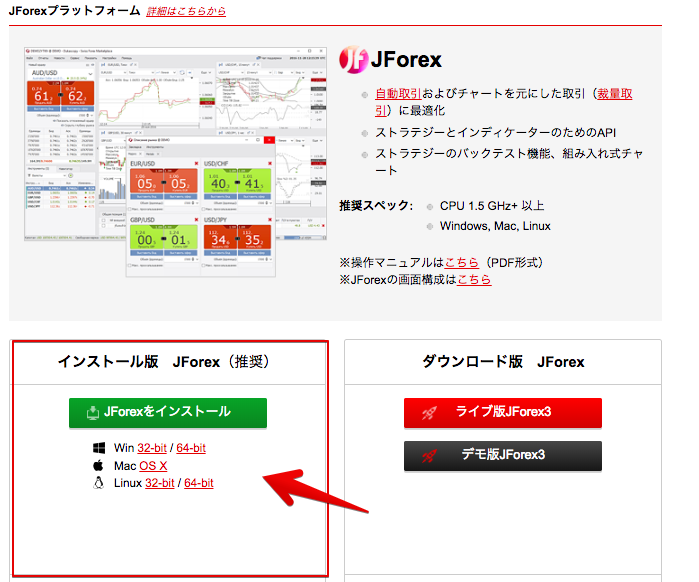The height and width of the screenshot is (582, 699).
Task: Download the Linux 64-bit installer
Action: (x=199, y=483)
